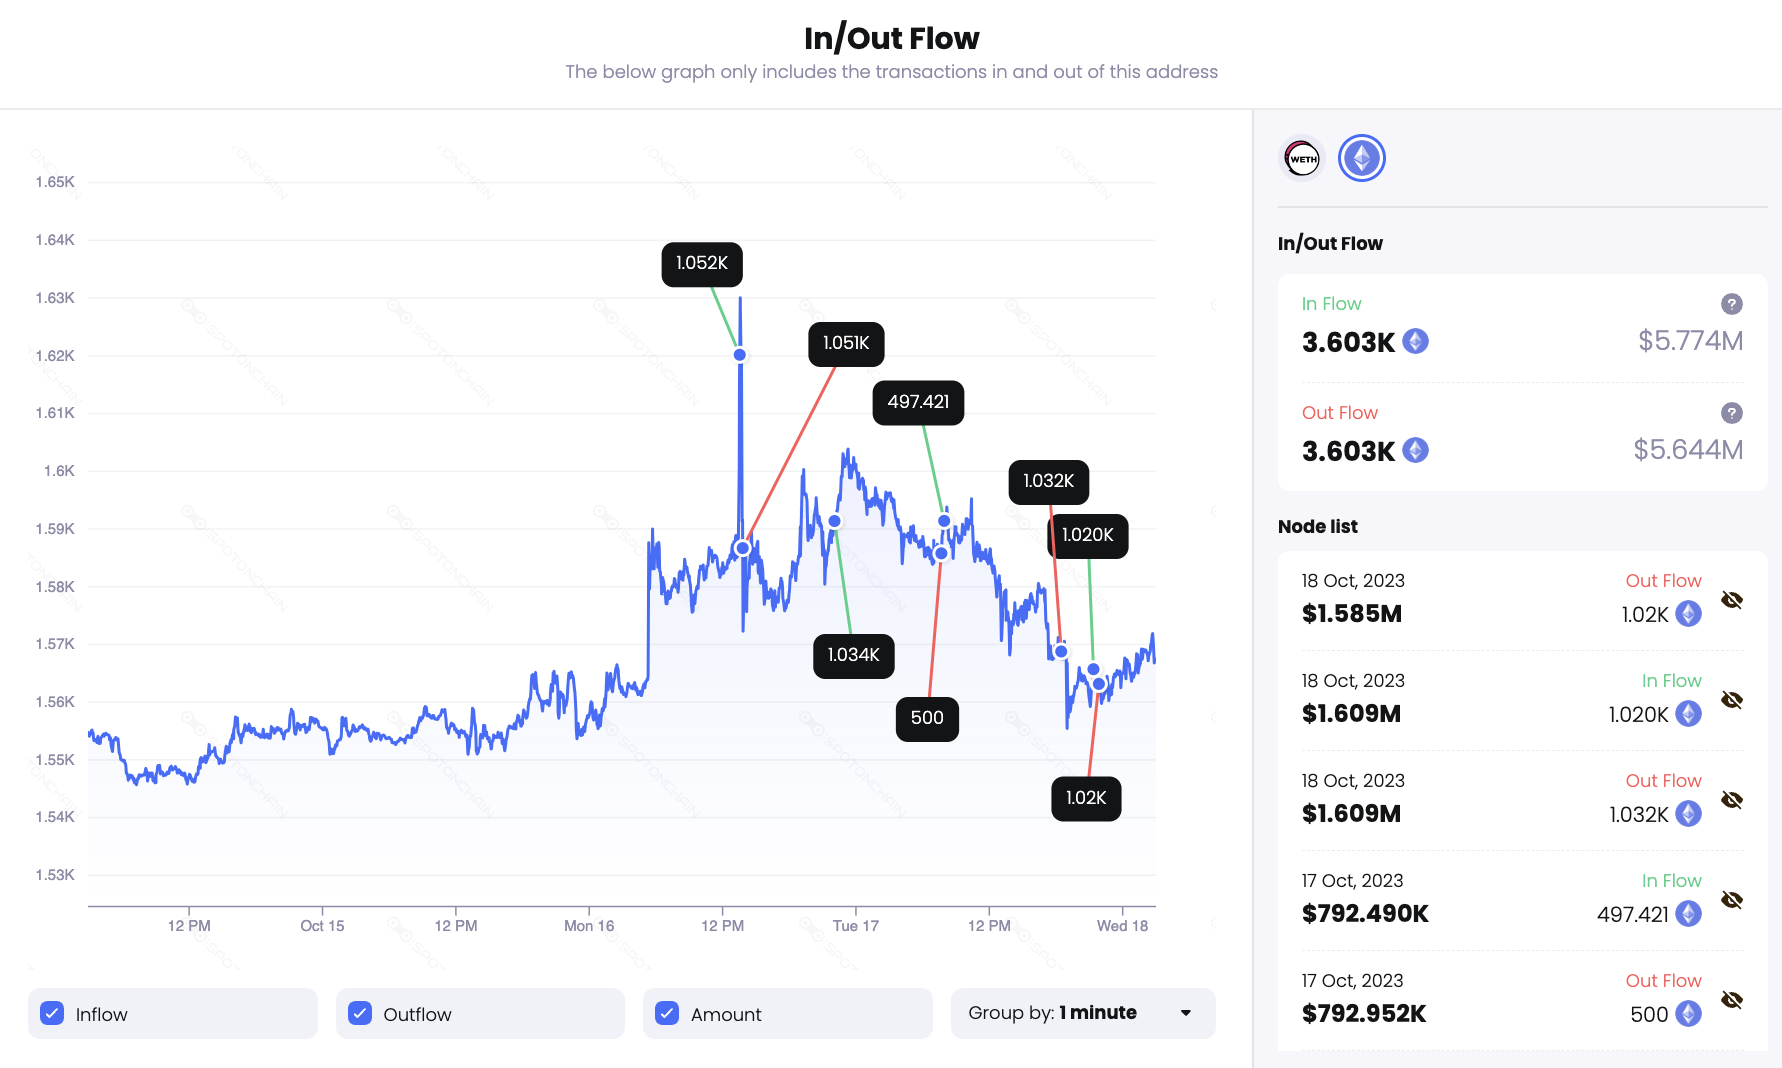Open the Group by 1 minute dropdown
1782x1068 pixels.
tap(1083, 1013)
